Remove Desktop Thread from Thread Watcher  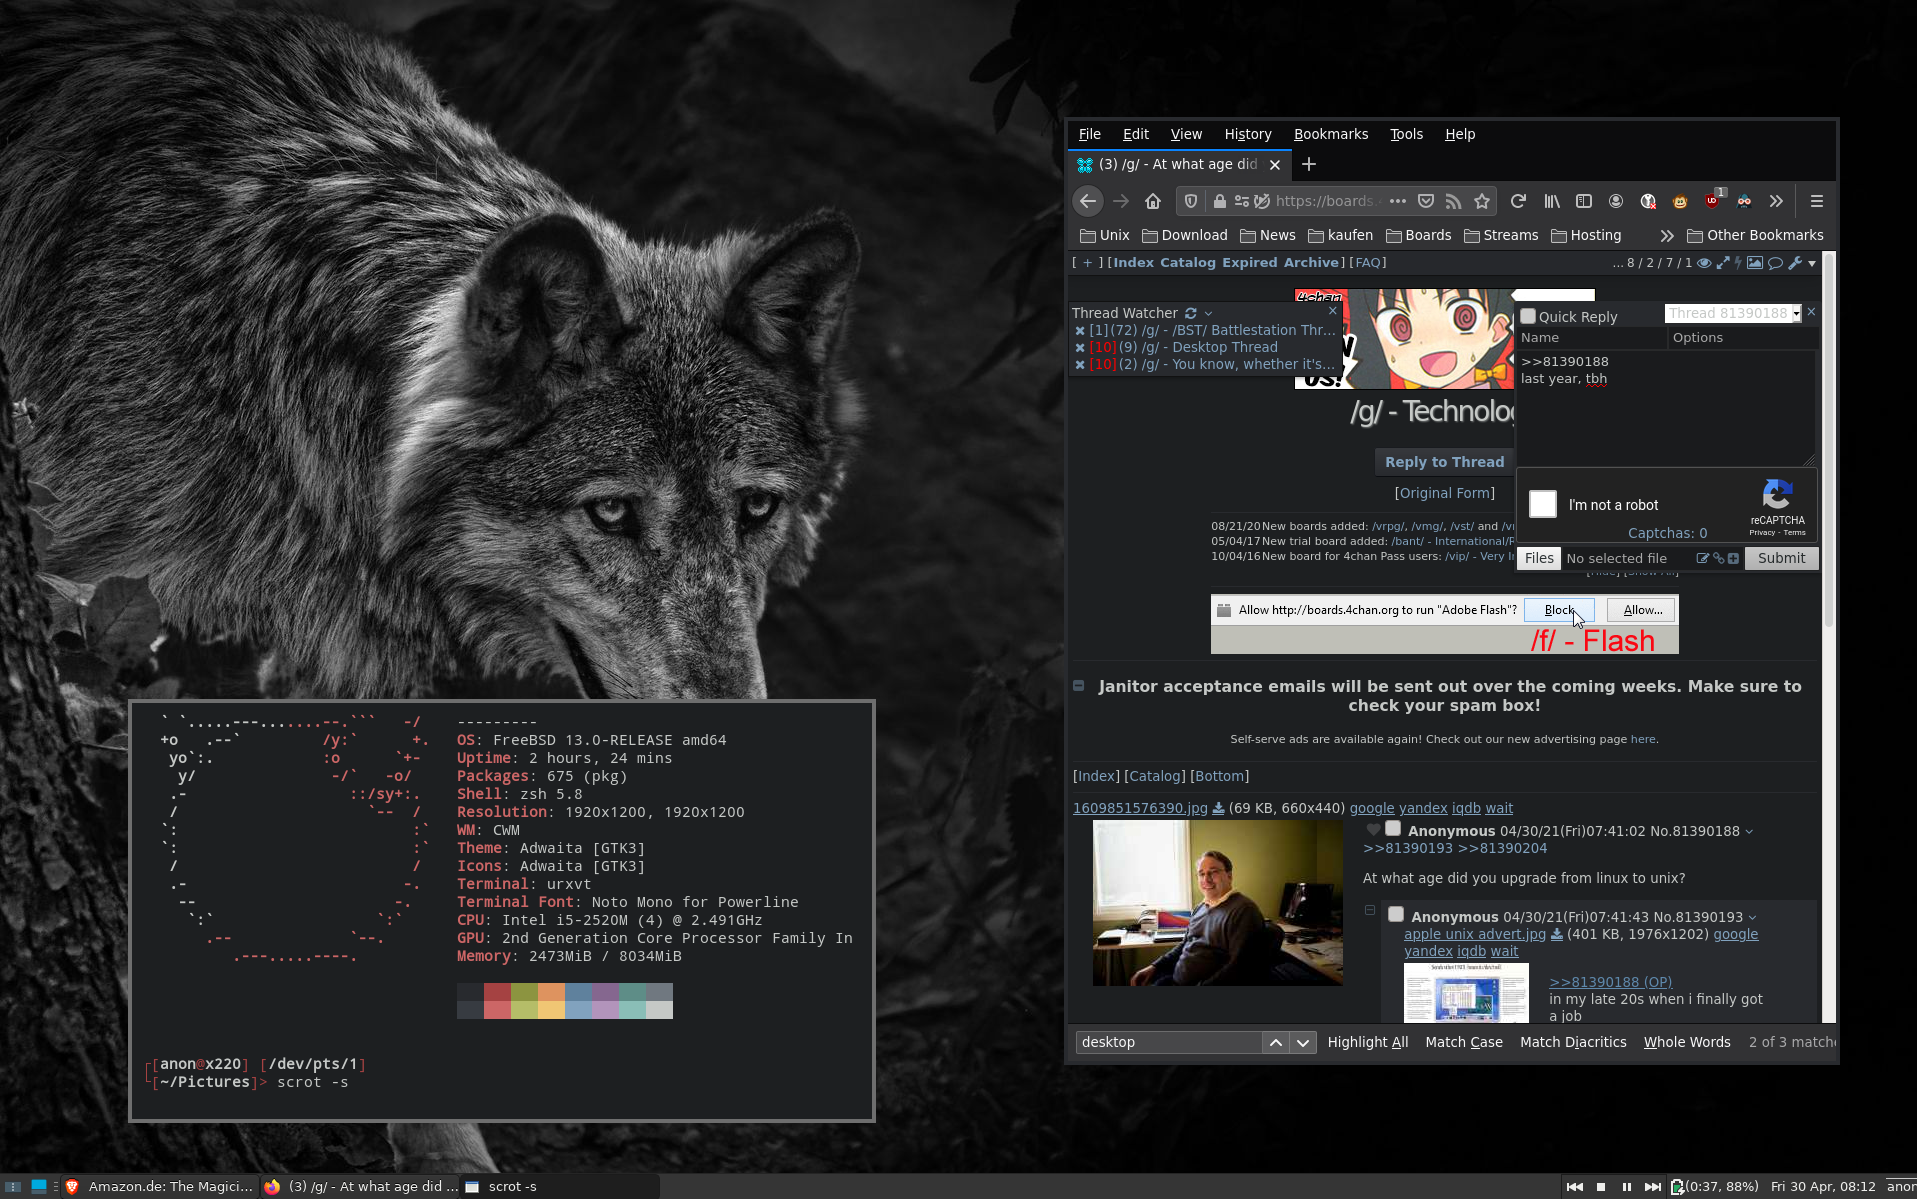1080,347
